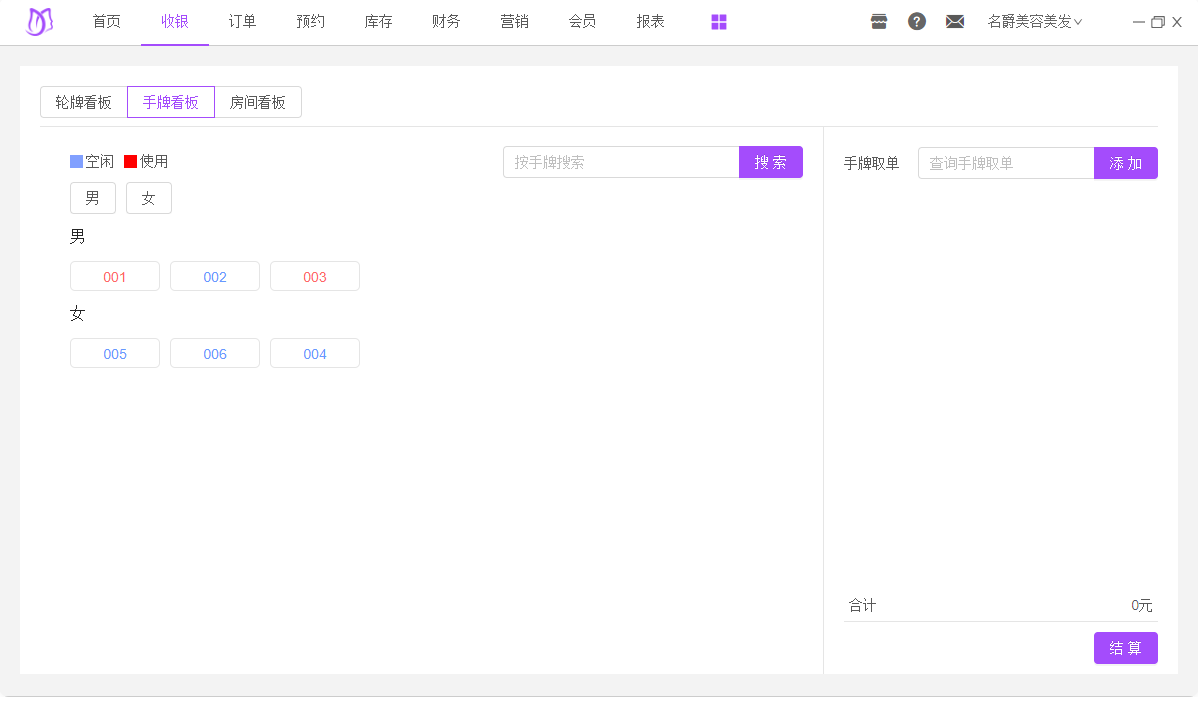This screenshot has height=701, width=1201.
Task: Open the mail messages icon
Action: point(955,22)
